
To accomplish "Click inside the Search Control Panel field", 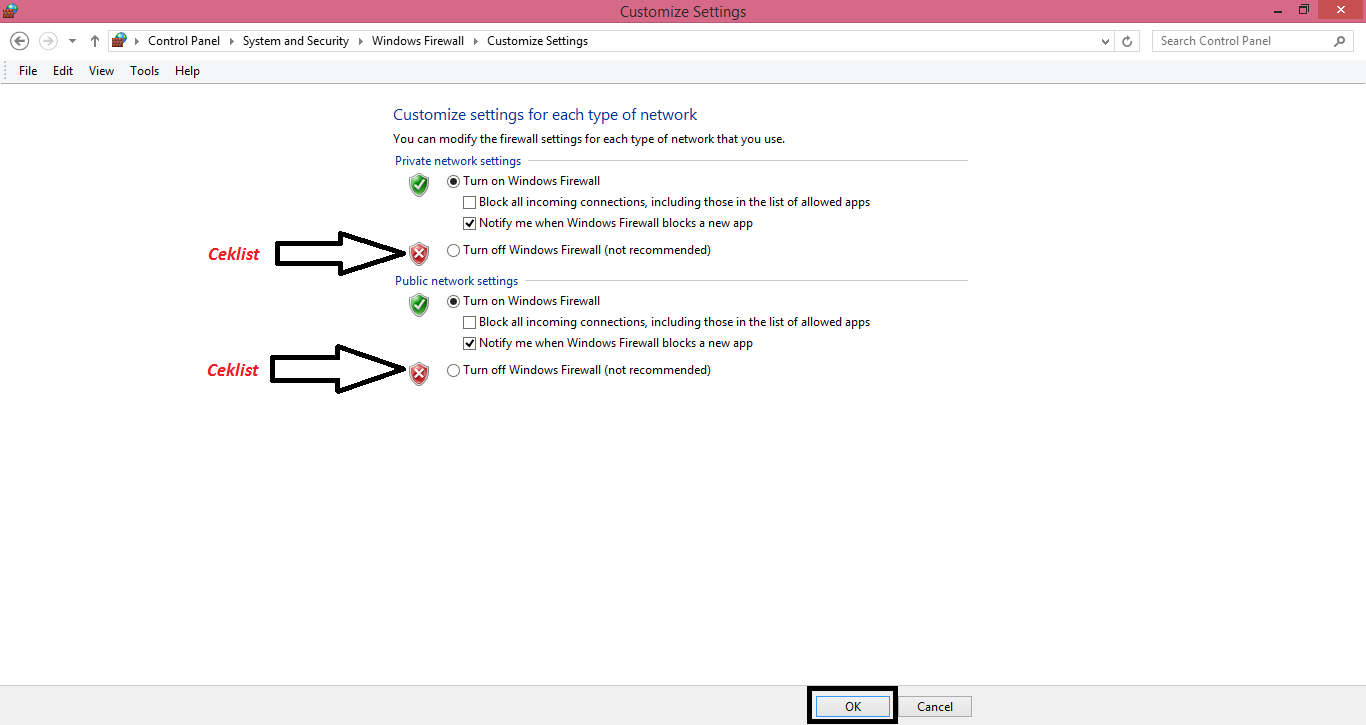I will [x=1240, y=40].
